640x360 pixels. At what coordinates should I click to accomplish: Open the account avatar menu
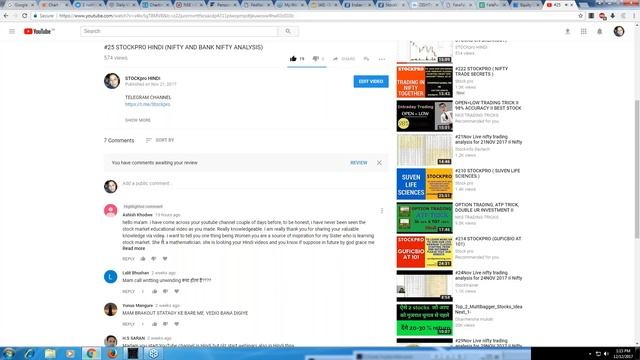[x=619, y=31]
